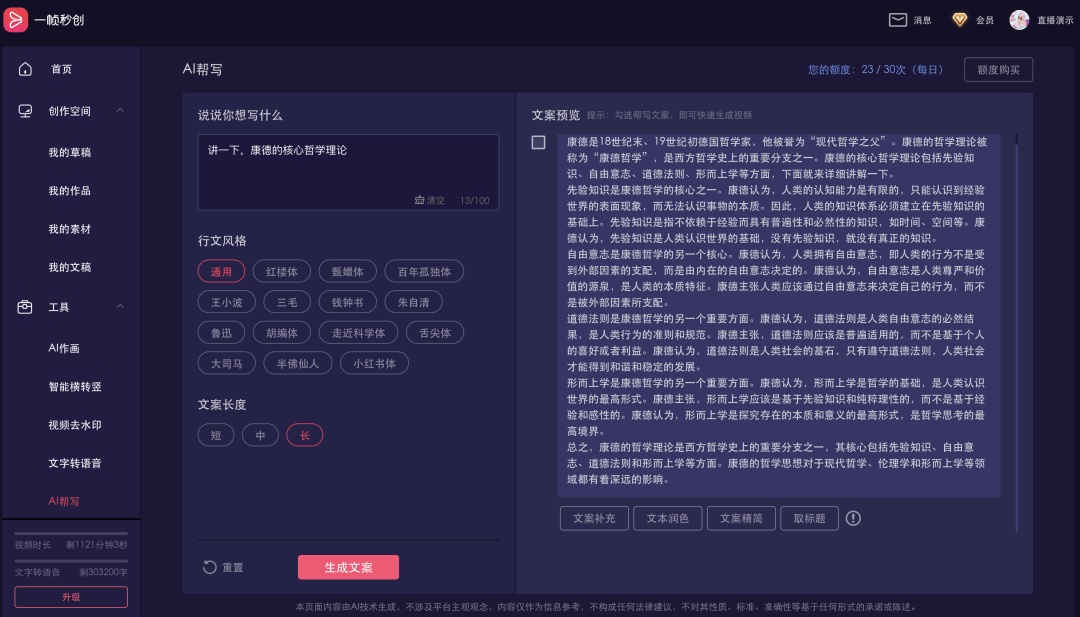1080x617 pixels.
Task: Click the 文案精简 button
Action: (741, 519)
